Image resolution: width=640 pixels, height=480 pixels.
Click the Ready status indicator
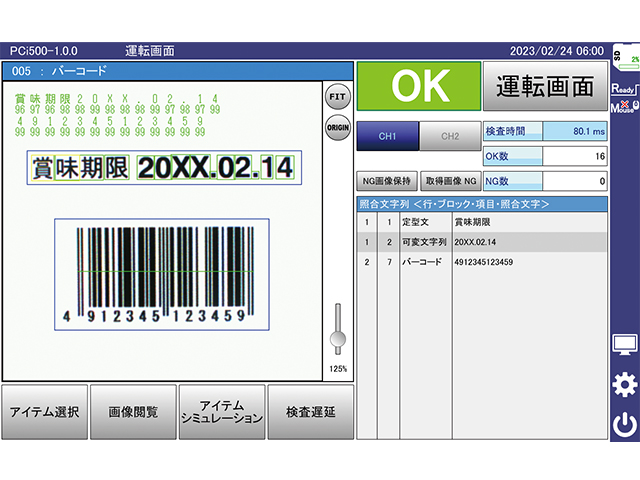(x=624, y=89)
